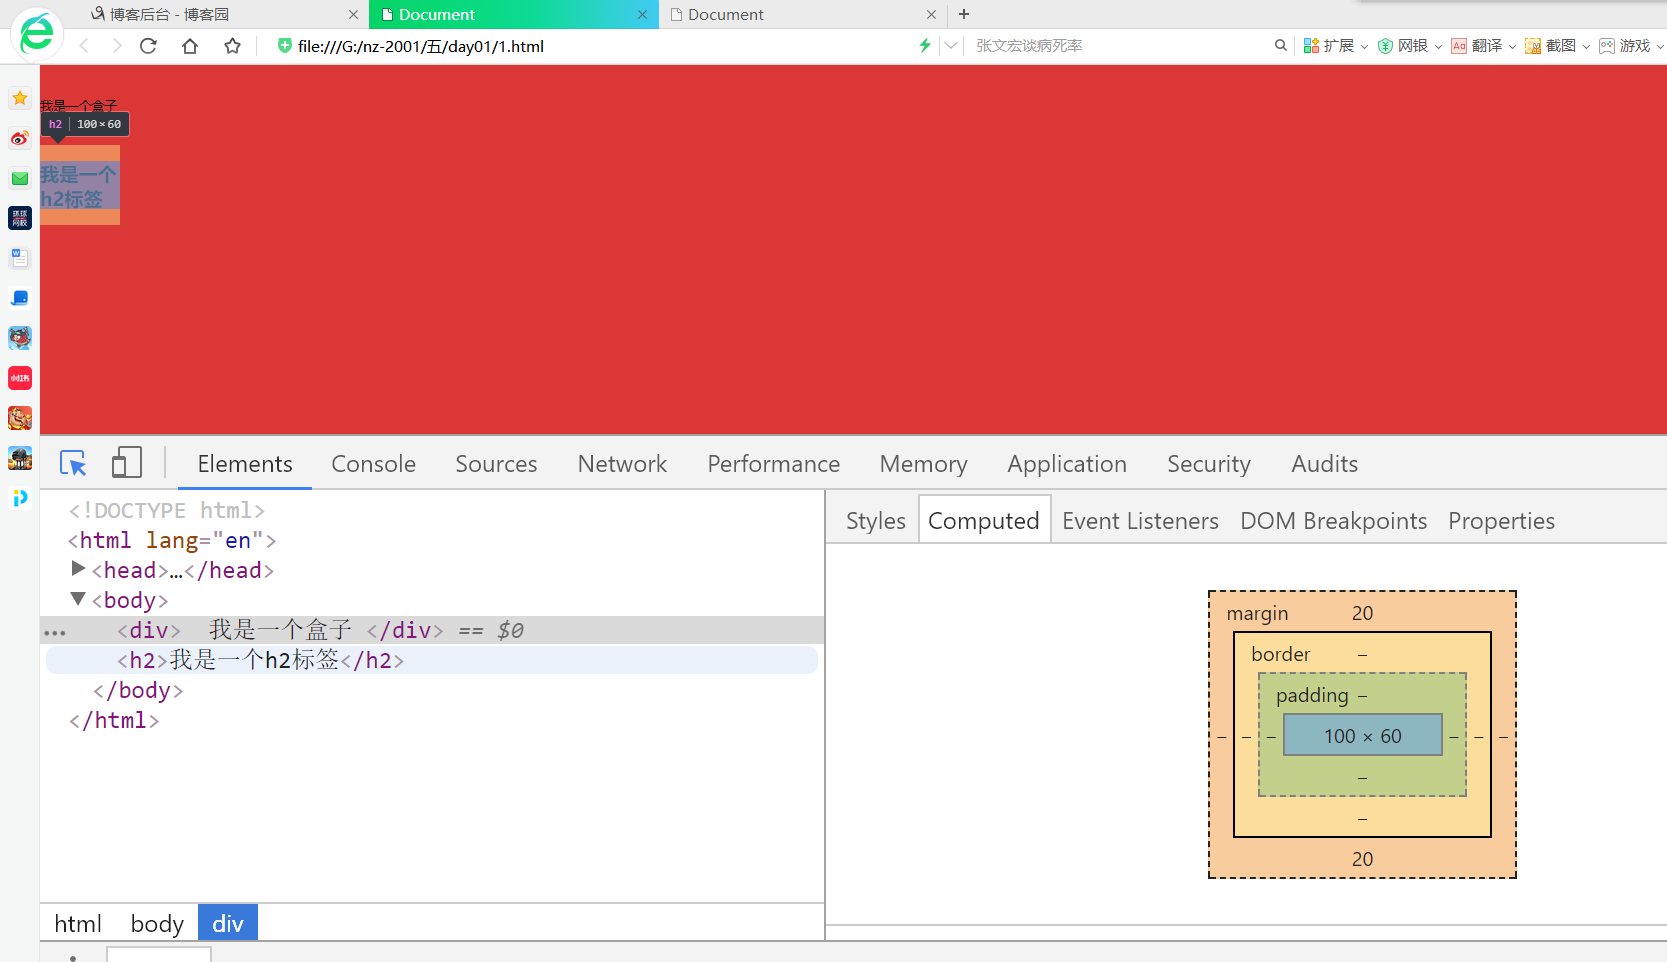Screen dimensions: 1667x962
Task: Open the actions menu for the selected div row
Action: (x=55, y=632)
